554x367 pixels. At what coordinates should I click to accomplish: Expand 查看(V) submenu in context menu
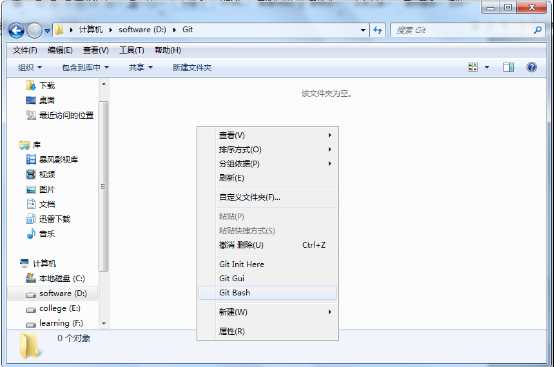pyautogui.click(x=267, y=135)
